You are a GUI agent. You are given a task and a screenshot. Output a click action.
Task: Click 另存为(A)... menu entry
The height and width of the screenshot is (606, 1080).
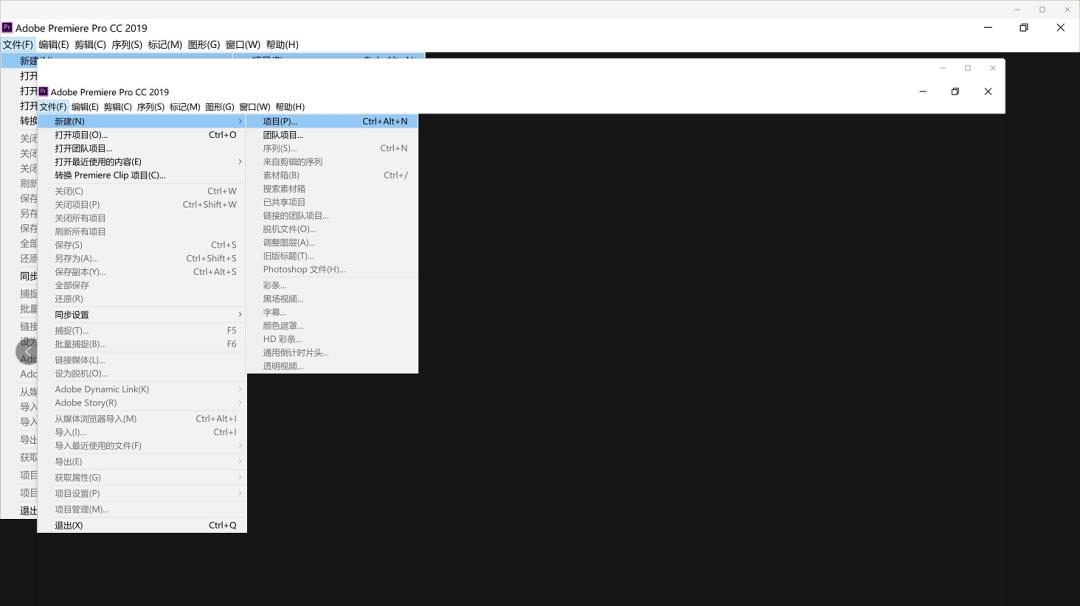click(142, 258)
